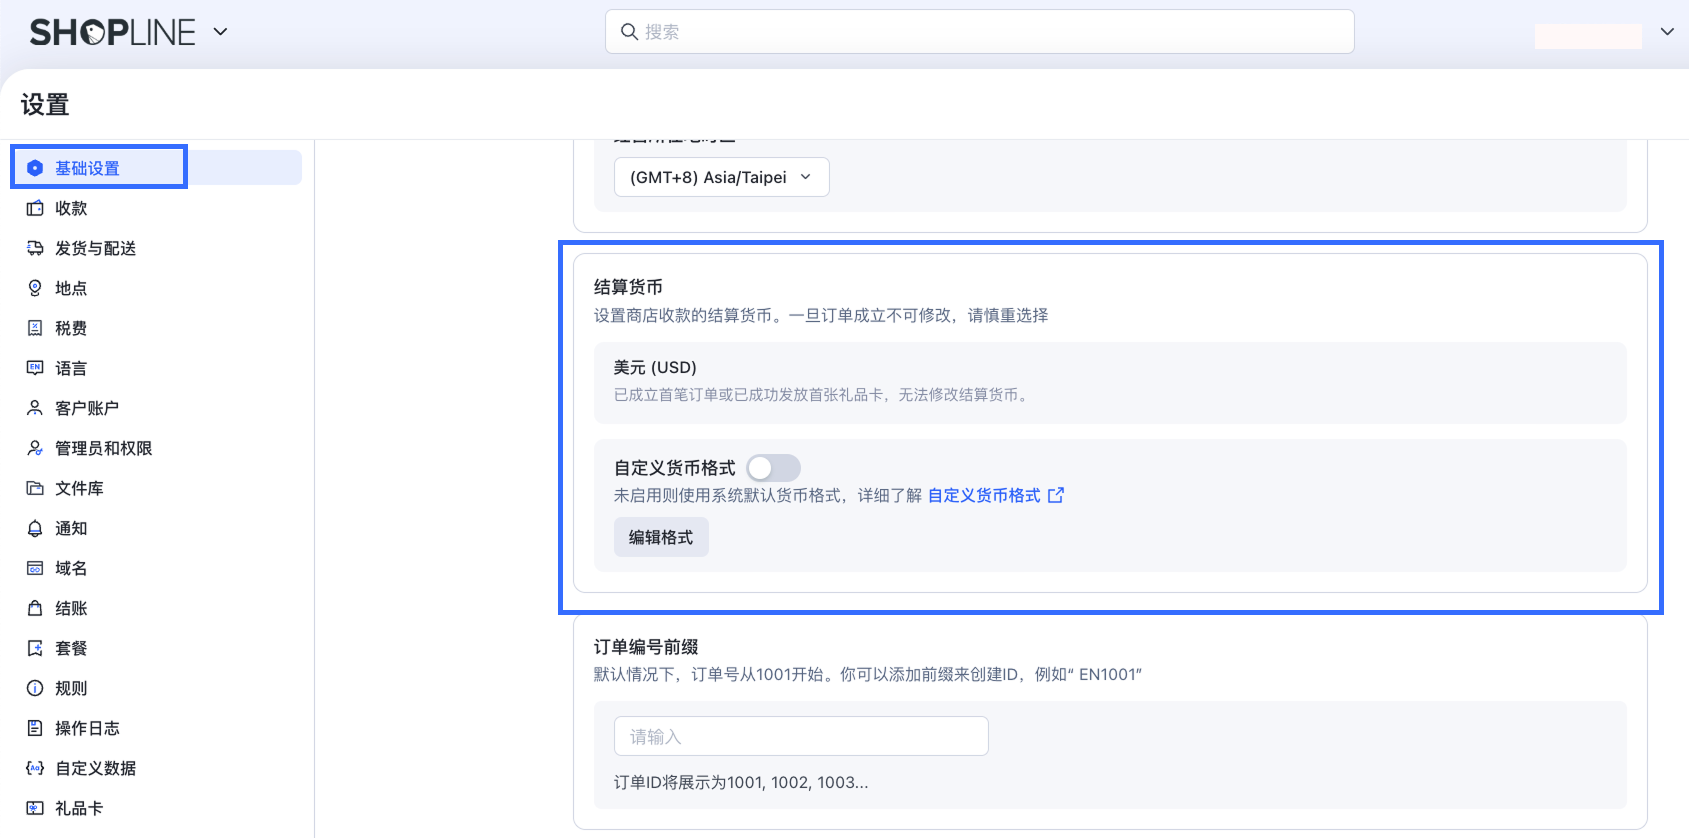Click the 礼品卡 gift card icon
The image size is (1689, 838).
[x=35, y=808]
